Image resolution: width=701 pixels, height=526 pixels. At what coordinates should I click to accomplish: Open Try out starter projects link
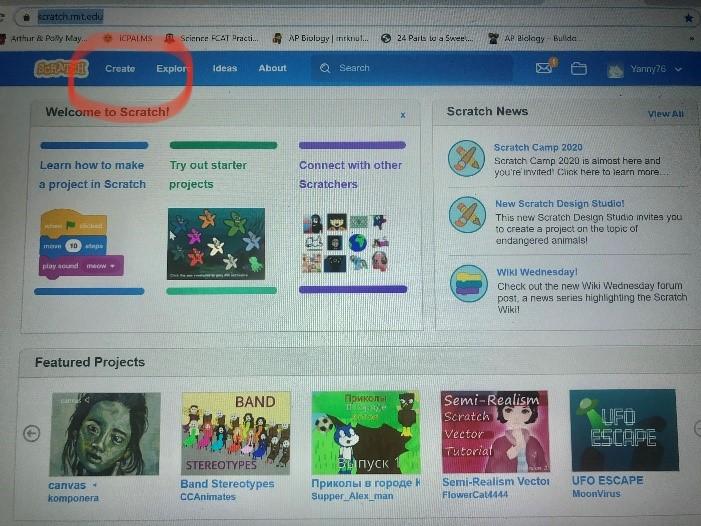pos(208,175)
